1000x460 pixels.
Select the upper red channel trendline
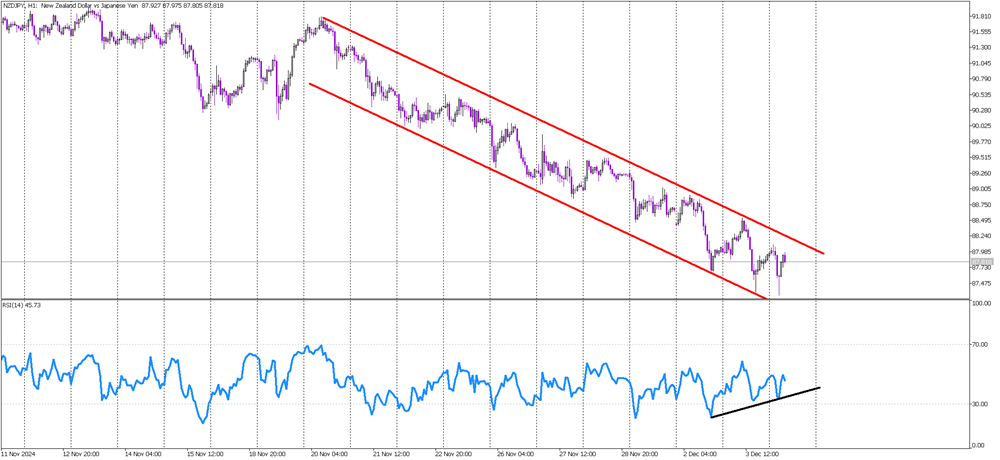click(574, 136)
